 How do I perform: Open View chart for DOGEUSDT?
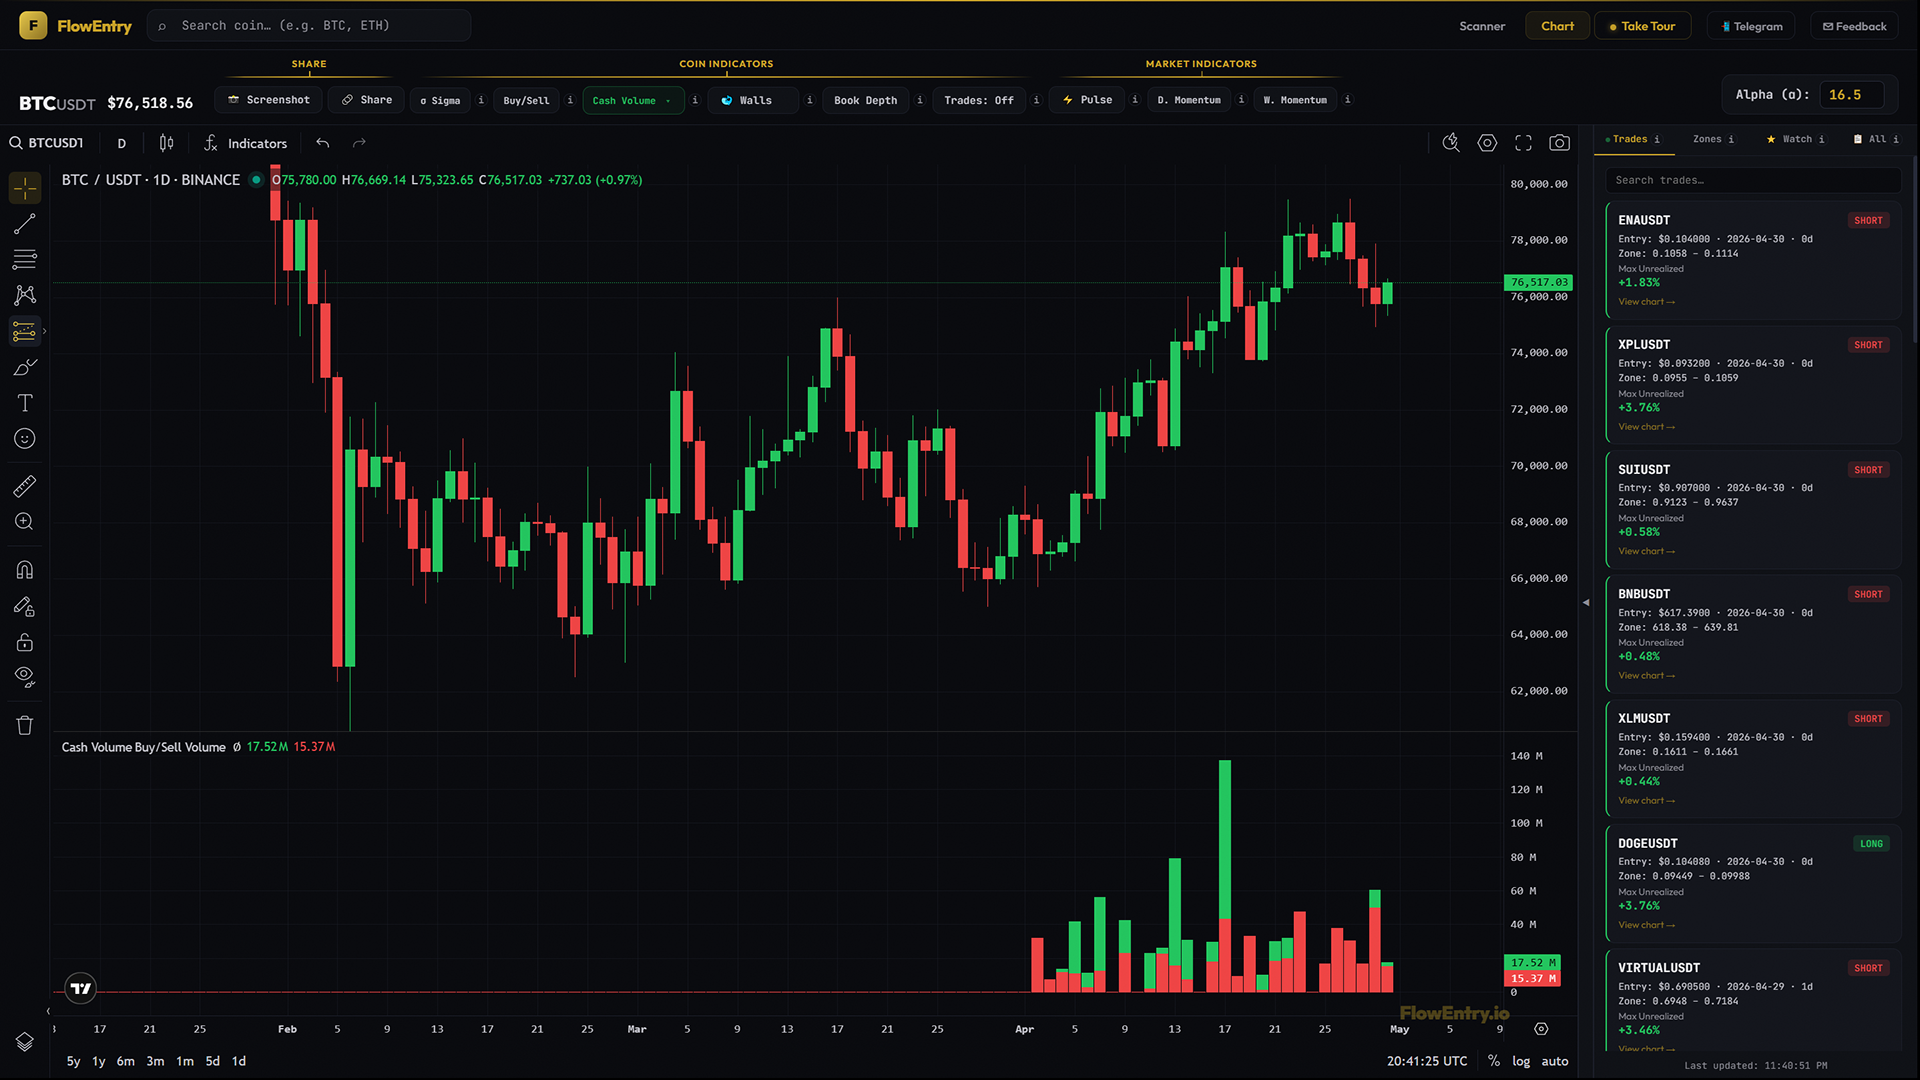pyautogui.click(x=1646, y=925)
